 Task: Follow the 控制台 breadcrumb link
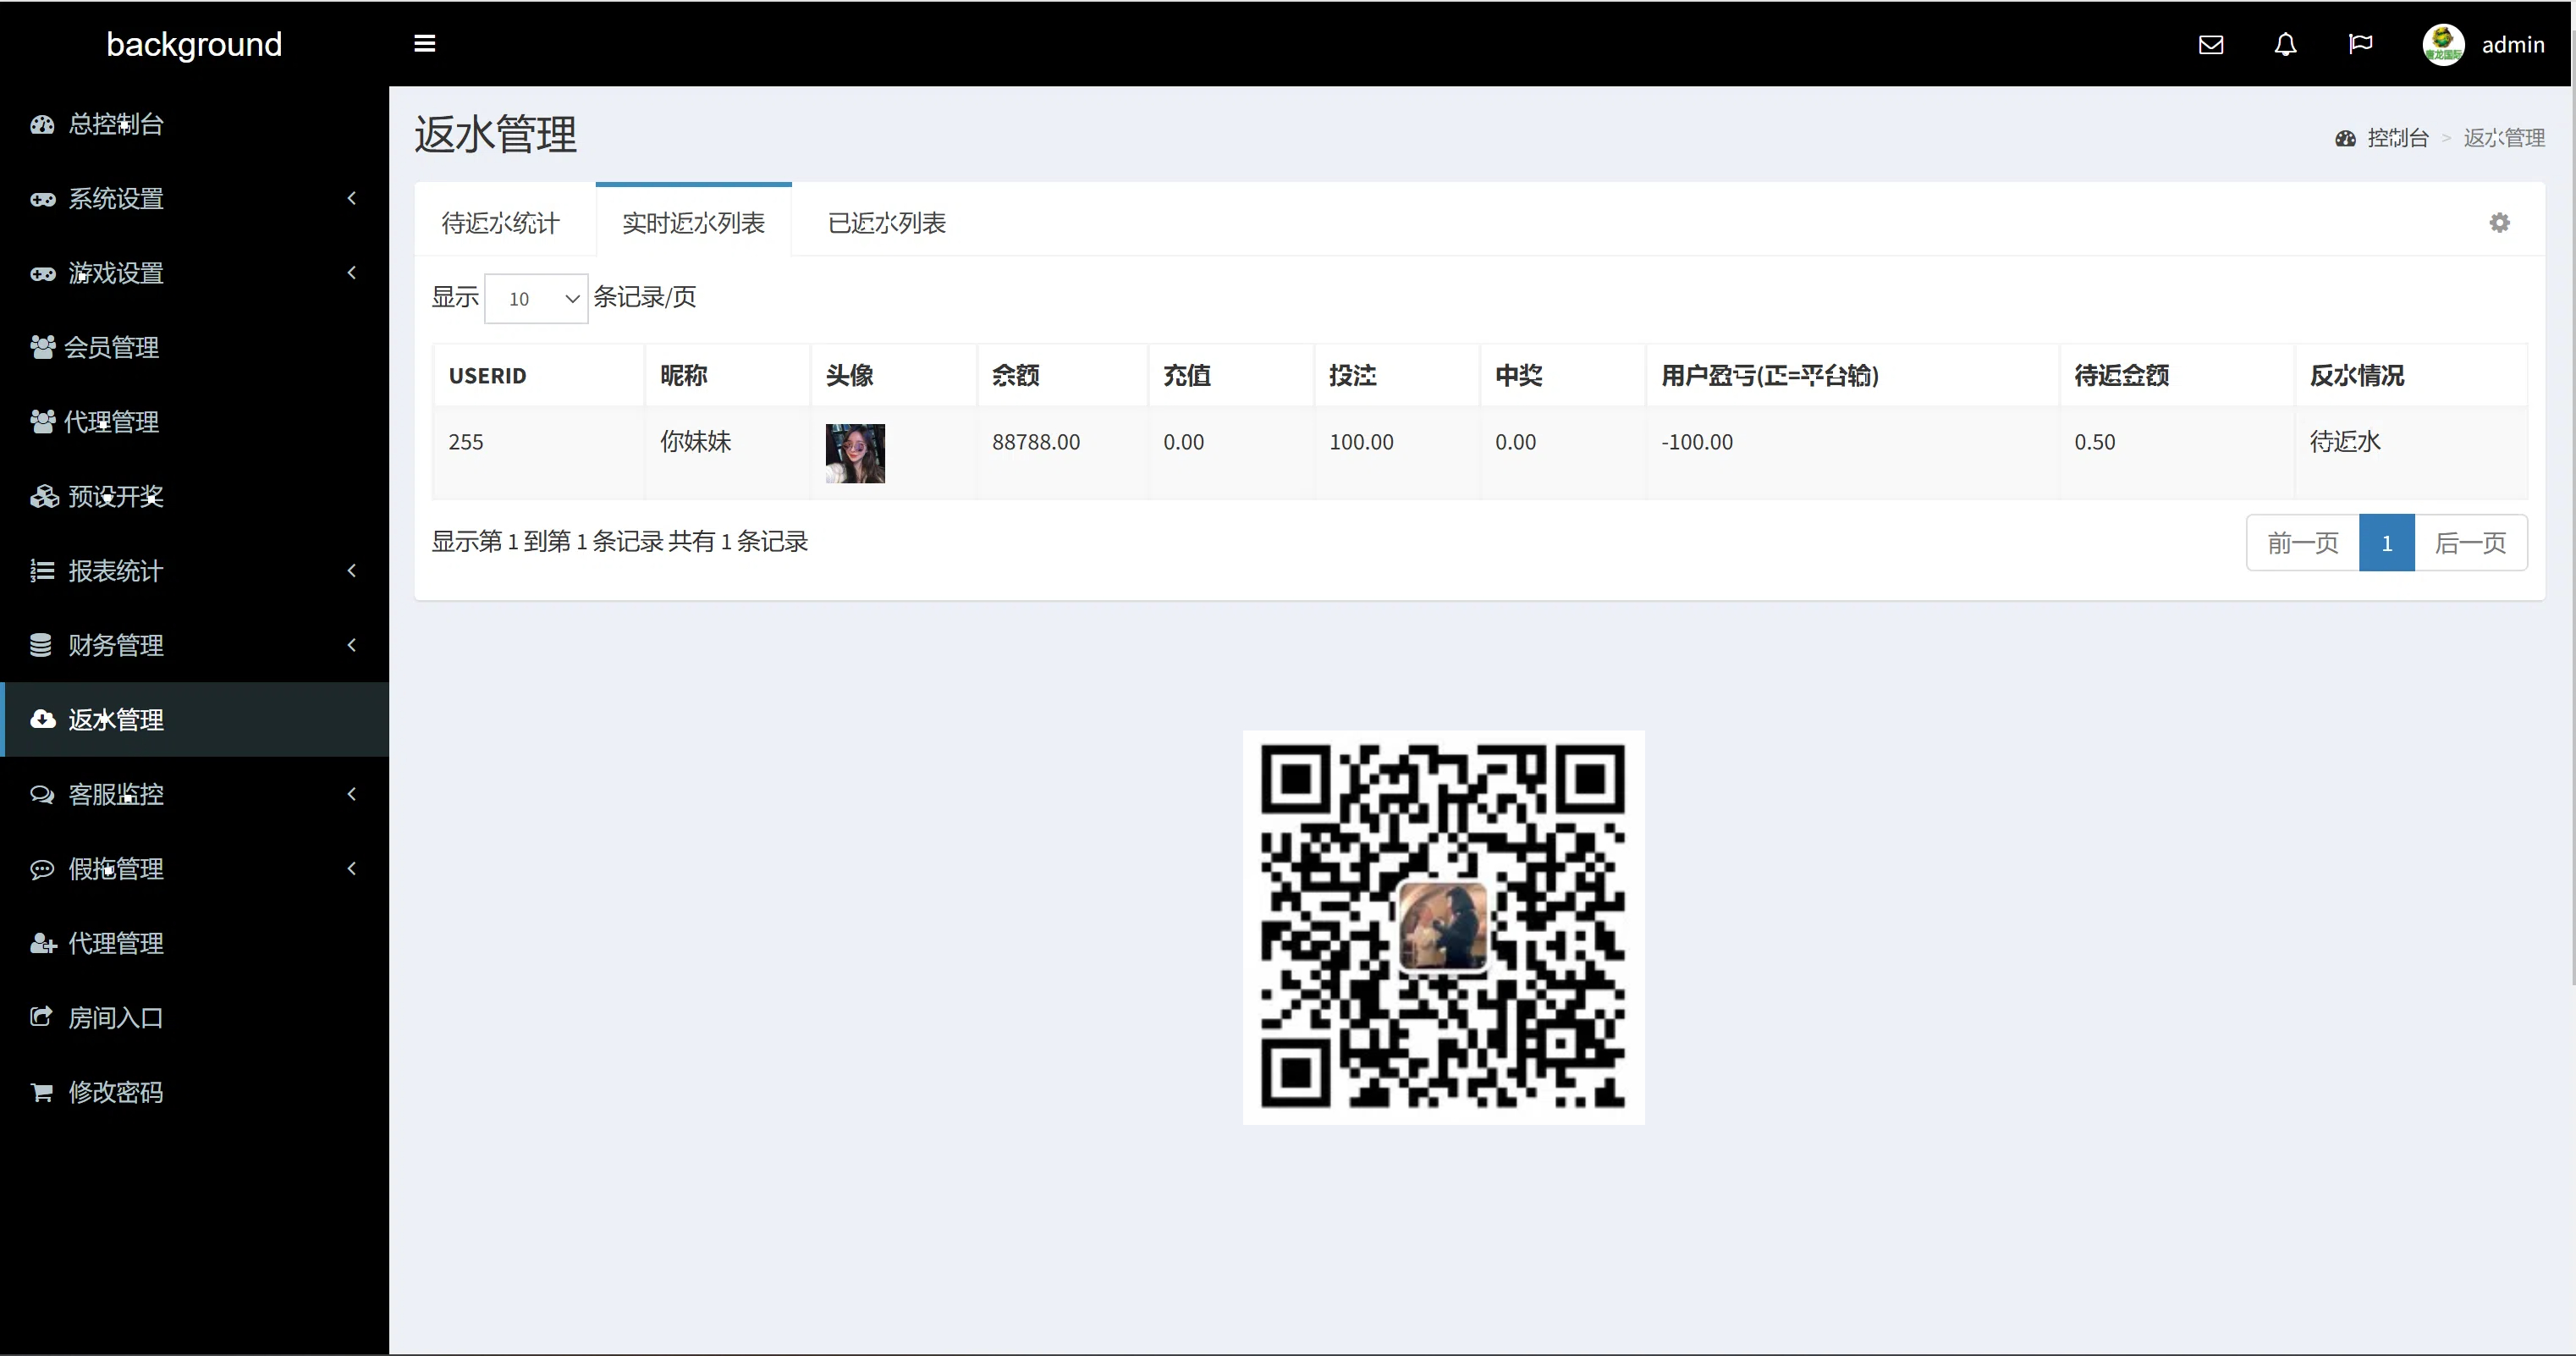click(x=2398, y=138)
